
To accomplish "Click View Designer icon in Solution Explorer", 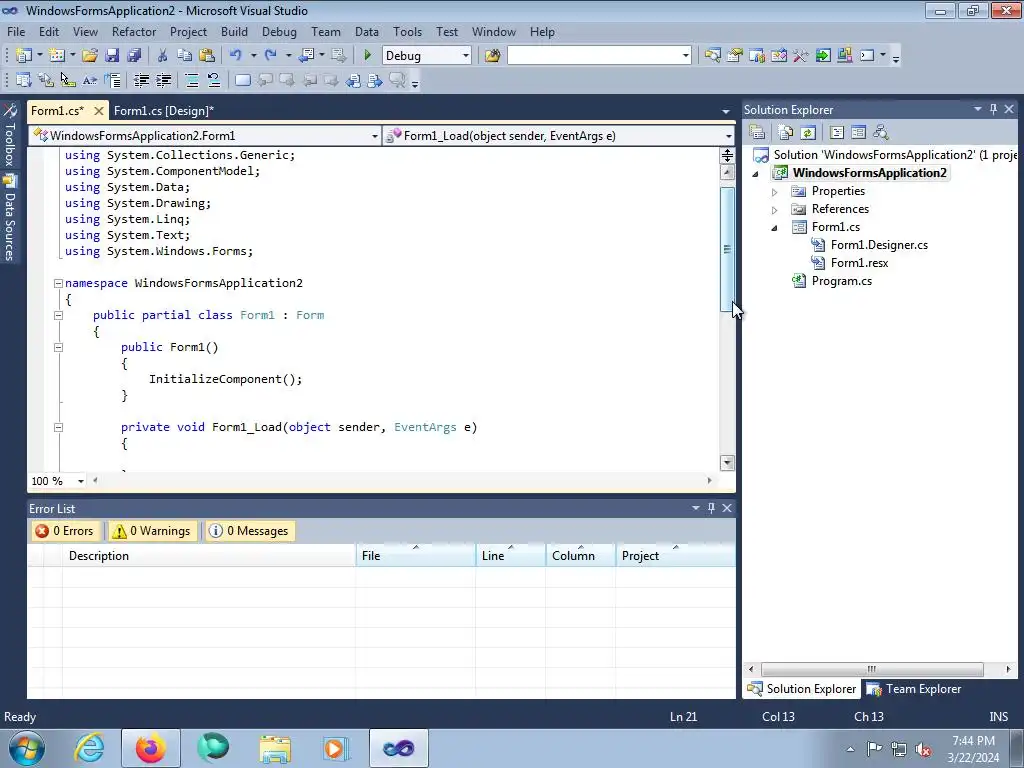I will (x=859, y=133).
